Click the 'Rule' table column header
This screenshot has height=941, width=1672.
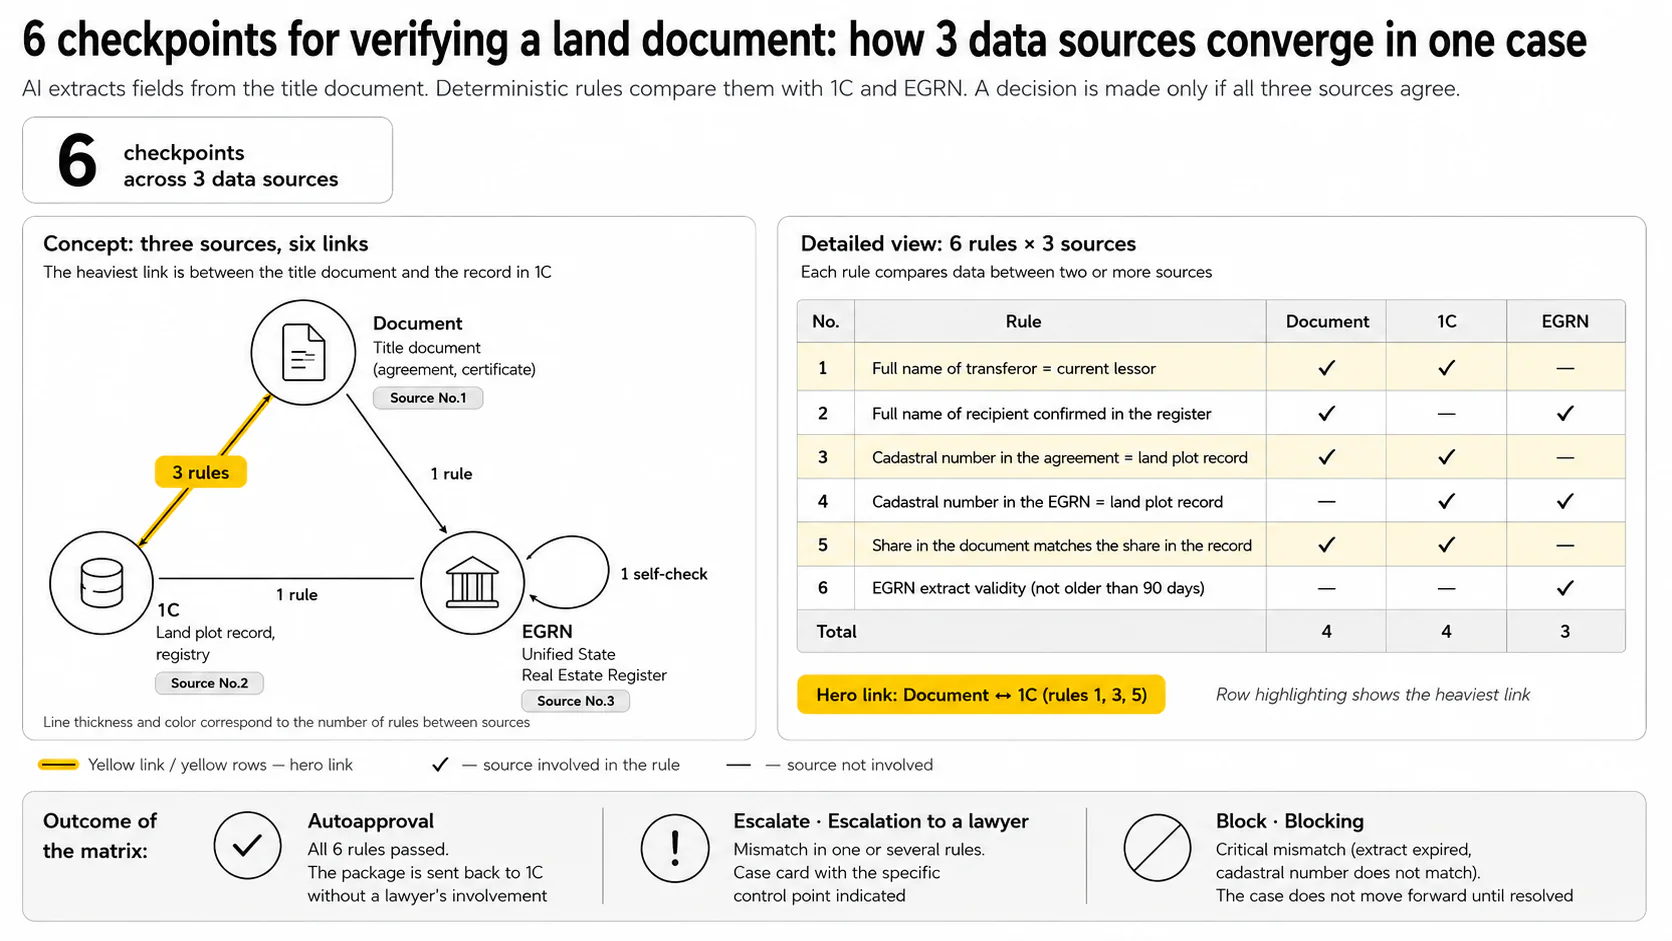[1061, 321]
